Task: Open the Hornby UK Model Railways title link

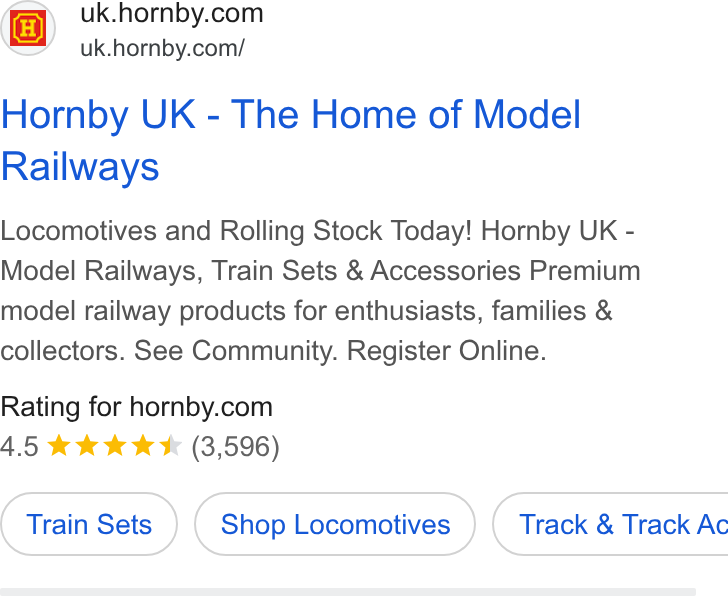Action: 291,140
